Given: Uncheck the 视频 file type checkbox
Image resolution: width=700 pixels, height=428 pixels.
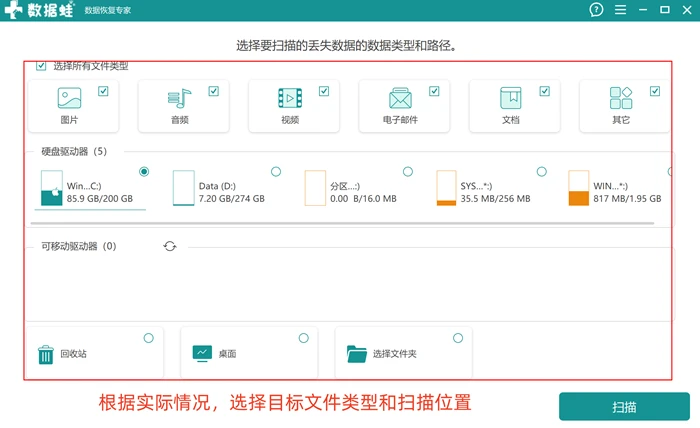Looking at the screenshot, I should point(324,91).
